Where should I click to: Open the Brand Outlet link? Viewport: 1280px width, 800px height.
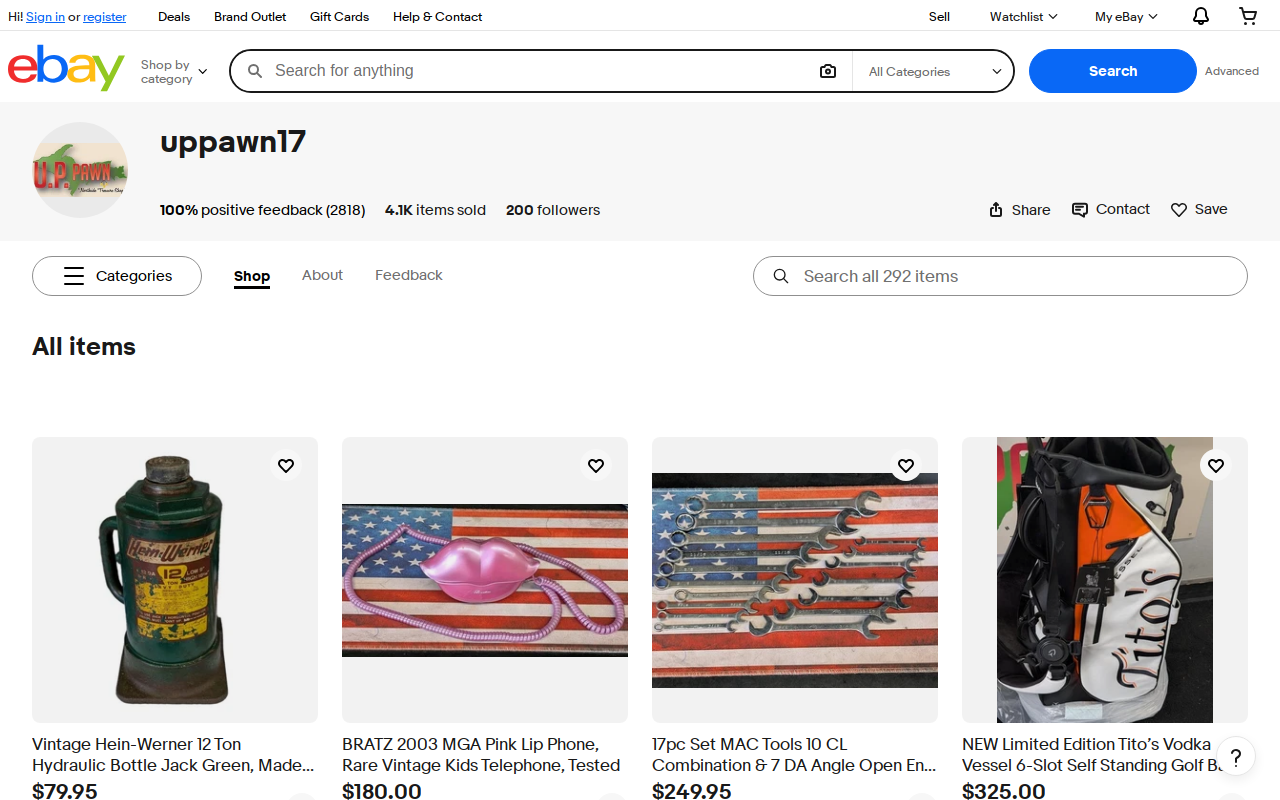pos(250,17)
